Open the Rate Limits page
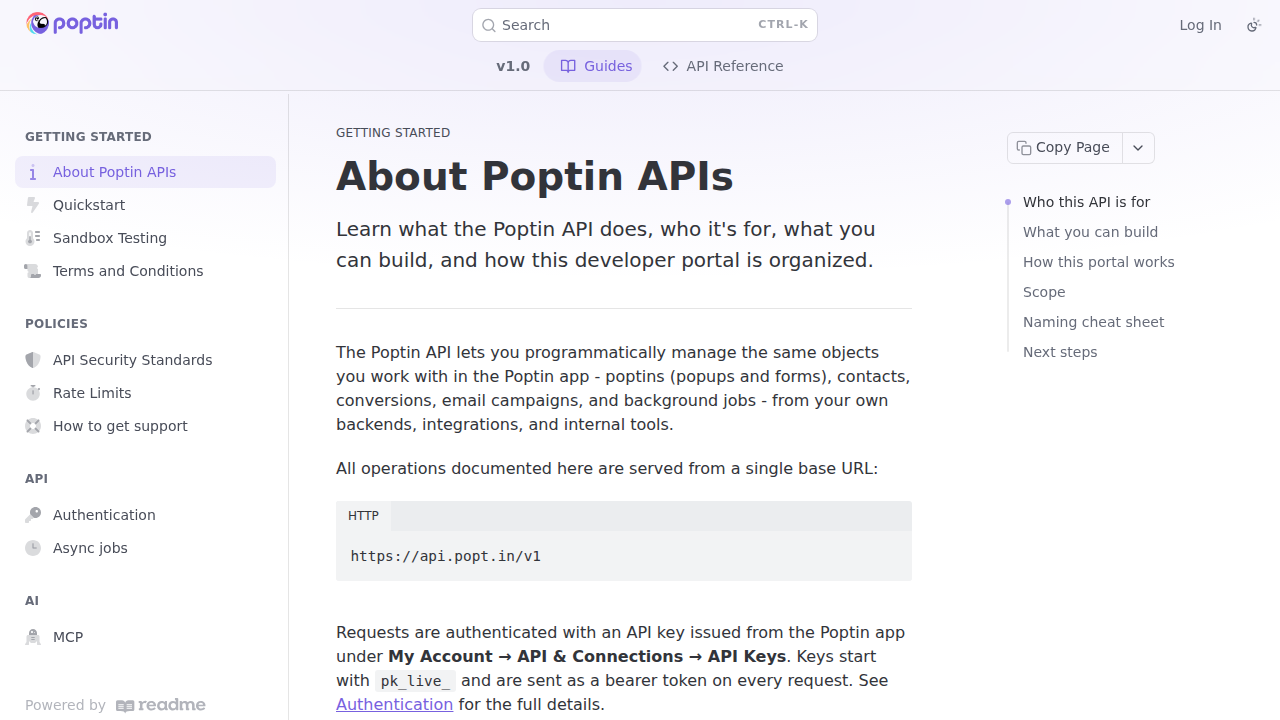This screenshot has width=1280, height=720. (145, 393)
